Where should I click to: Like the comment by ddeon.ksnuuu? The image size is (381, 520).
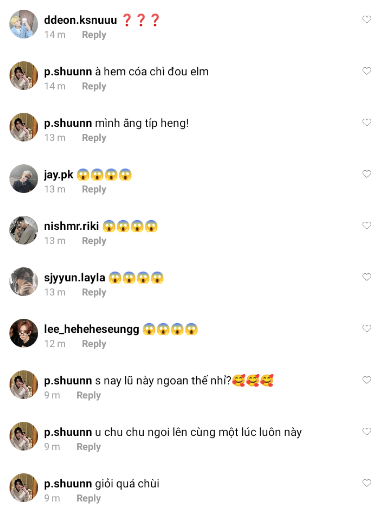pyautogui.click(x=366, y=19)
